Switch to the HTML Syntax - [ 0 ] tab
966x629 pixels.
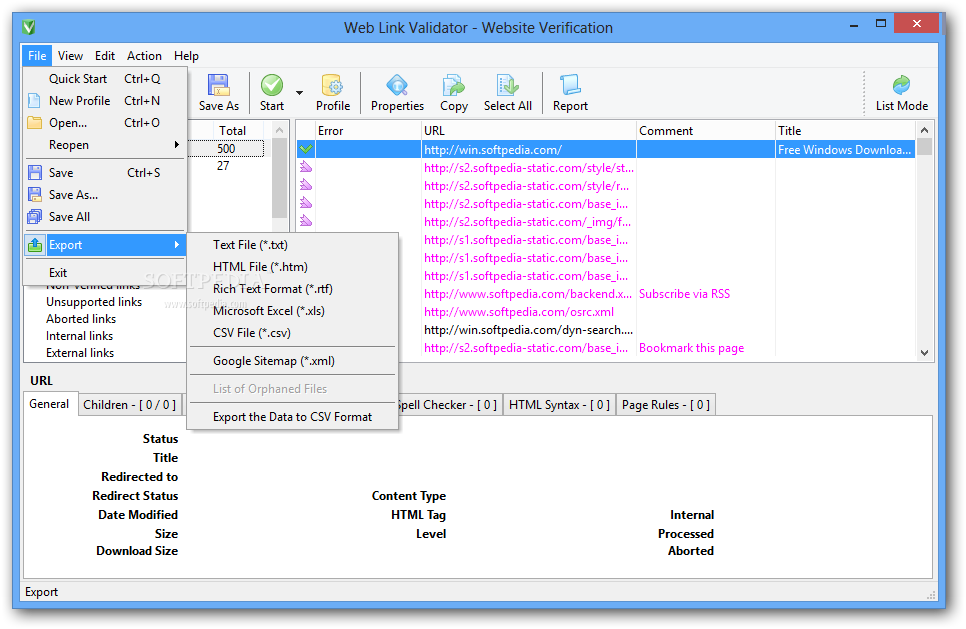pyautogui.click(x=559, y=405)
